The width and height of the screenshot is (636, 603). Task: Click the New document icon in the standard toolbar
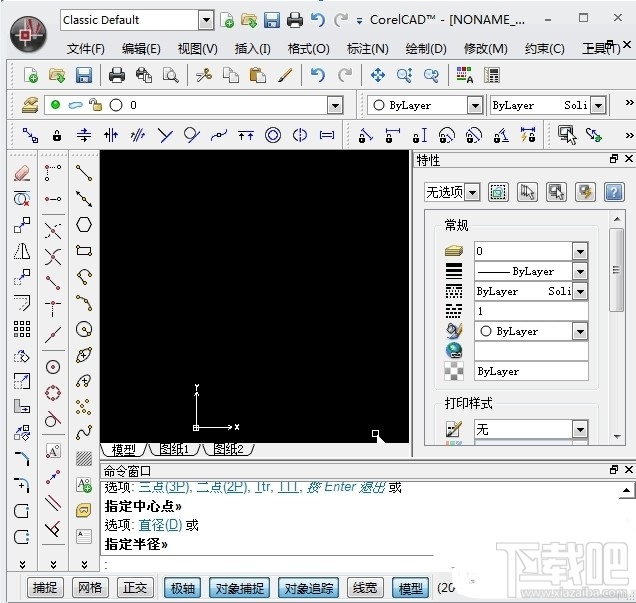pos(31,75)
